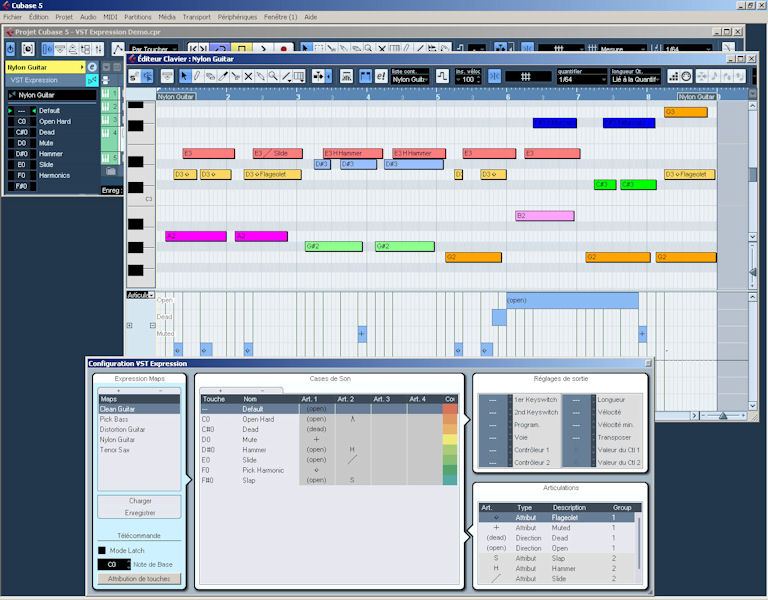Screen dimensions: 768x600
Task: Open the Nylon Guitar expression map selector
Action: point(52,95)
